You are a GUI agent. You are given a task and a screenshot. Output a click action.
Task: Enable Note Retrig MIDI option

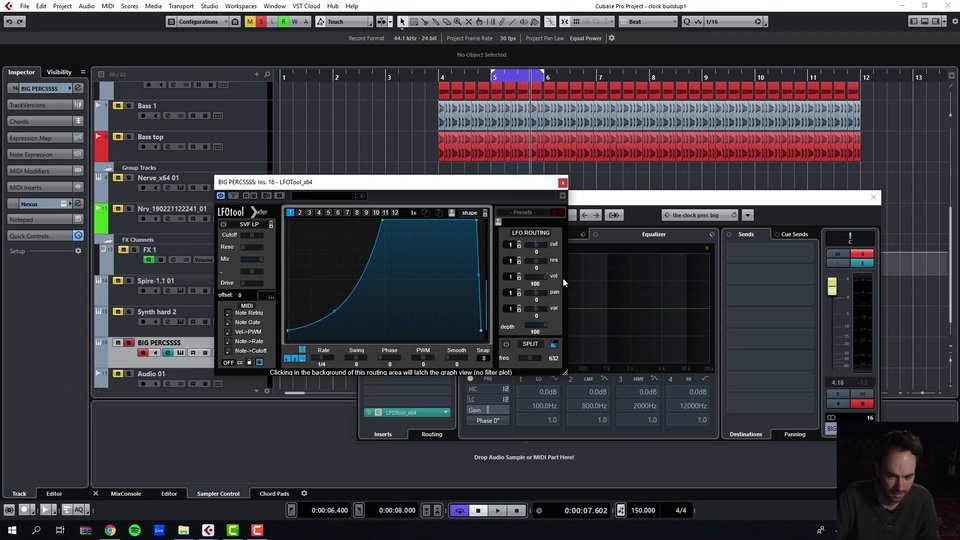tap(228, 313)
